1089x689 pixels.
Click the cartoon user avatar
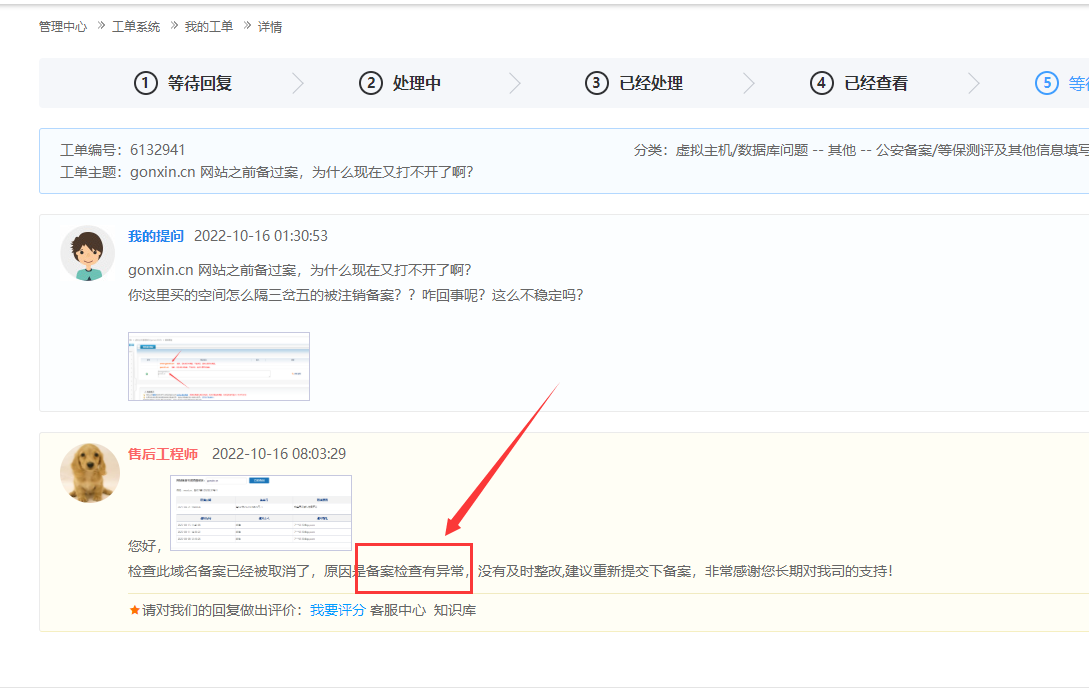(88, 253)
